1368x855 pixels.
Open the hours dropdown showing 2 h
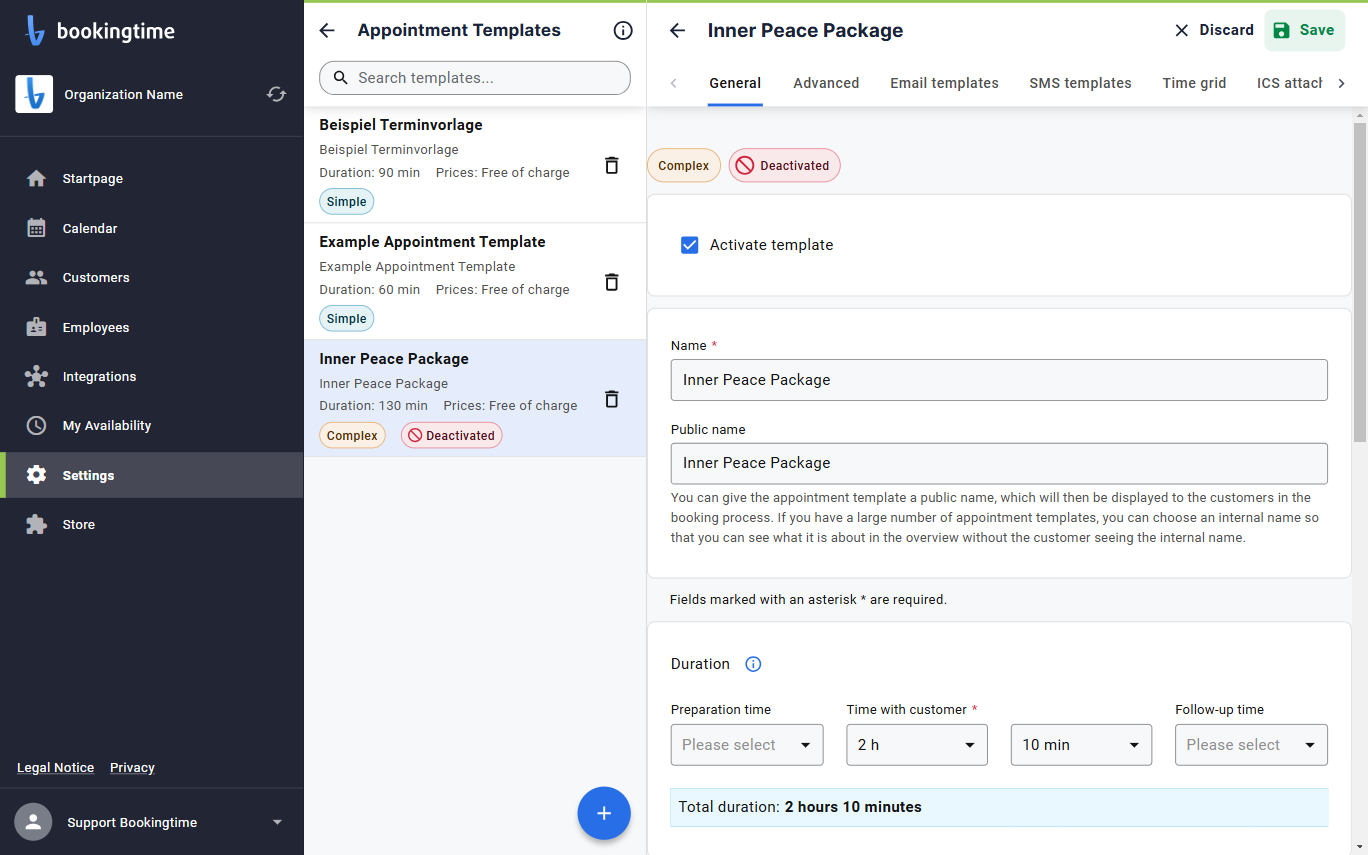(x=917, y=745)
